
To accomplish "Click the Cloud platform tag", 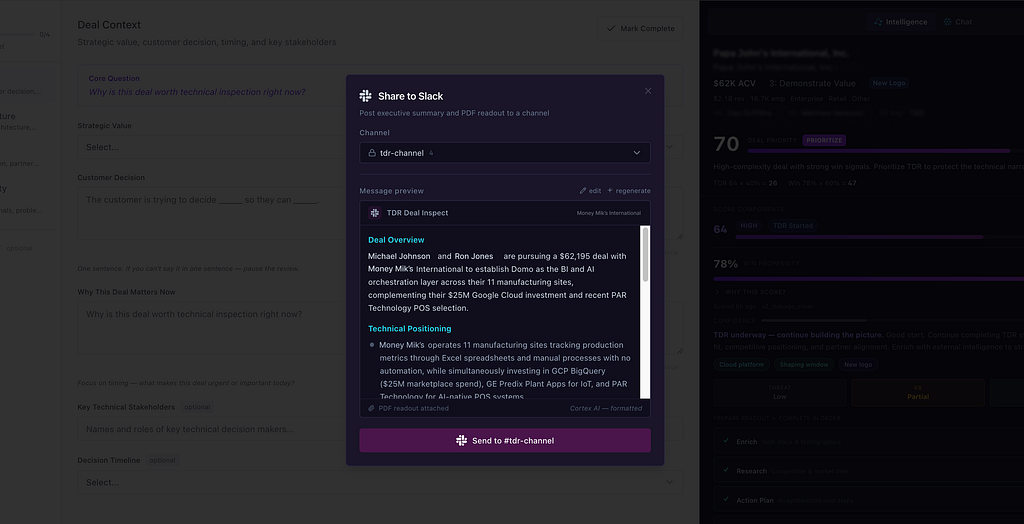I will coord(741,365).
